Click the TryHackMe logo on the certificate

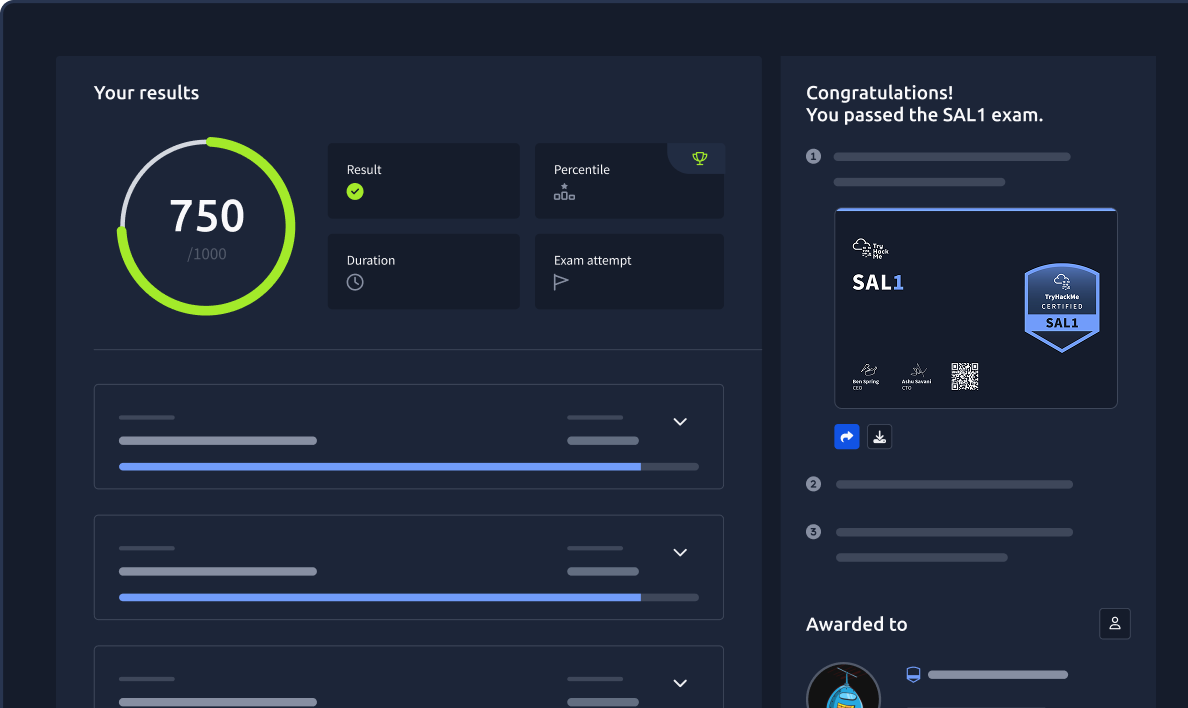click(x=871, y=248)
